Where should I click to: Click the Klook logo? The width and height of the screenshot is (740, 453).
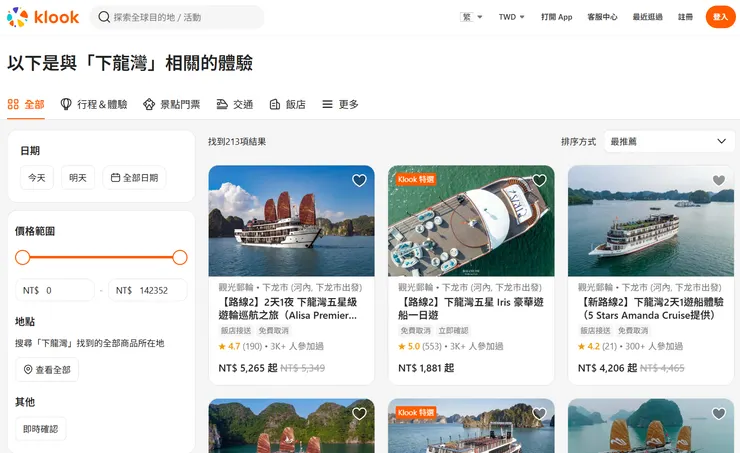(43, 17)
